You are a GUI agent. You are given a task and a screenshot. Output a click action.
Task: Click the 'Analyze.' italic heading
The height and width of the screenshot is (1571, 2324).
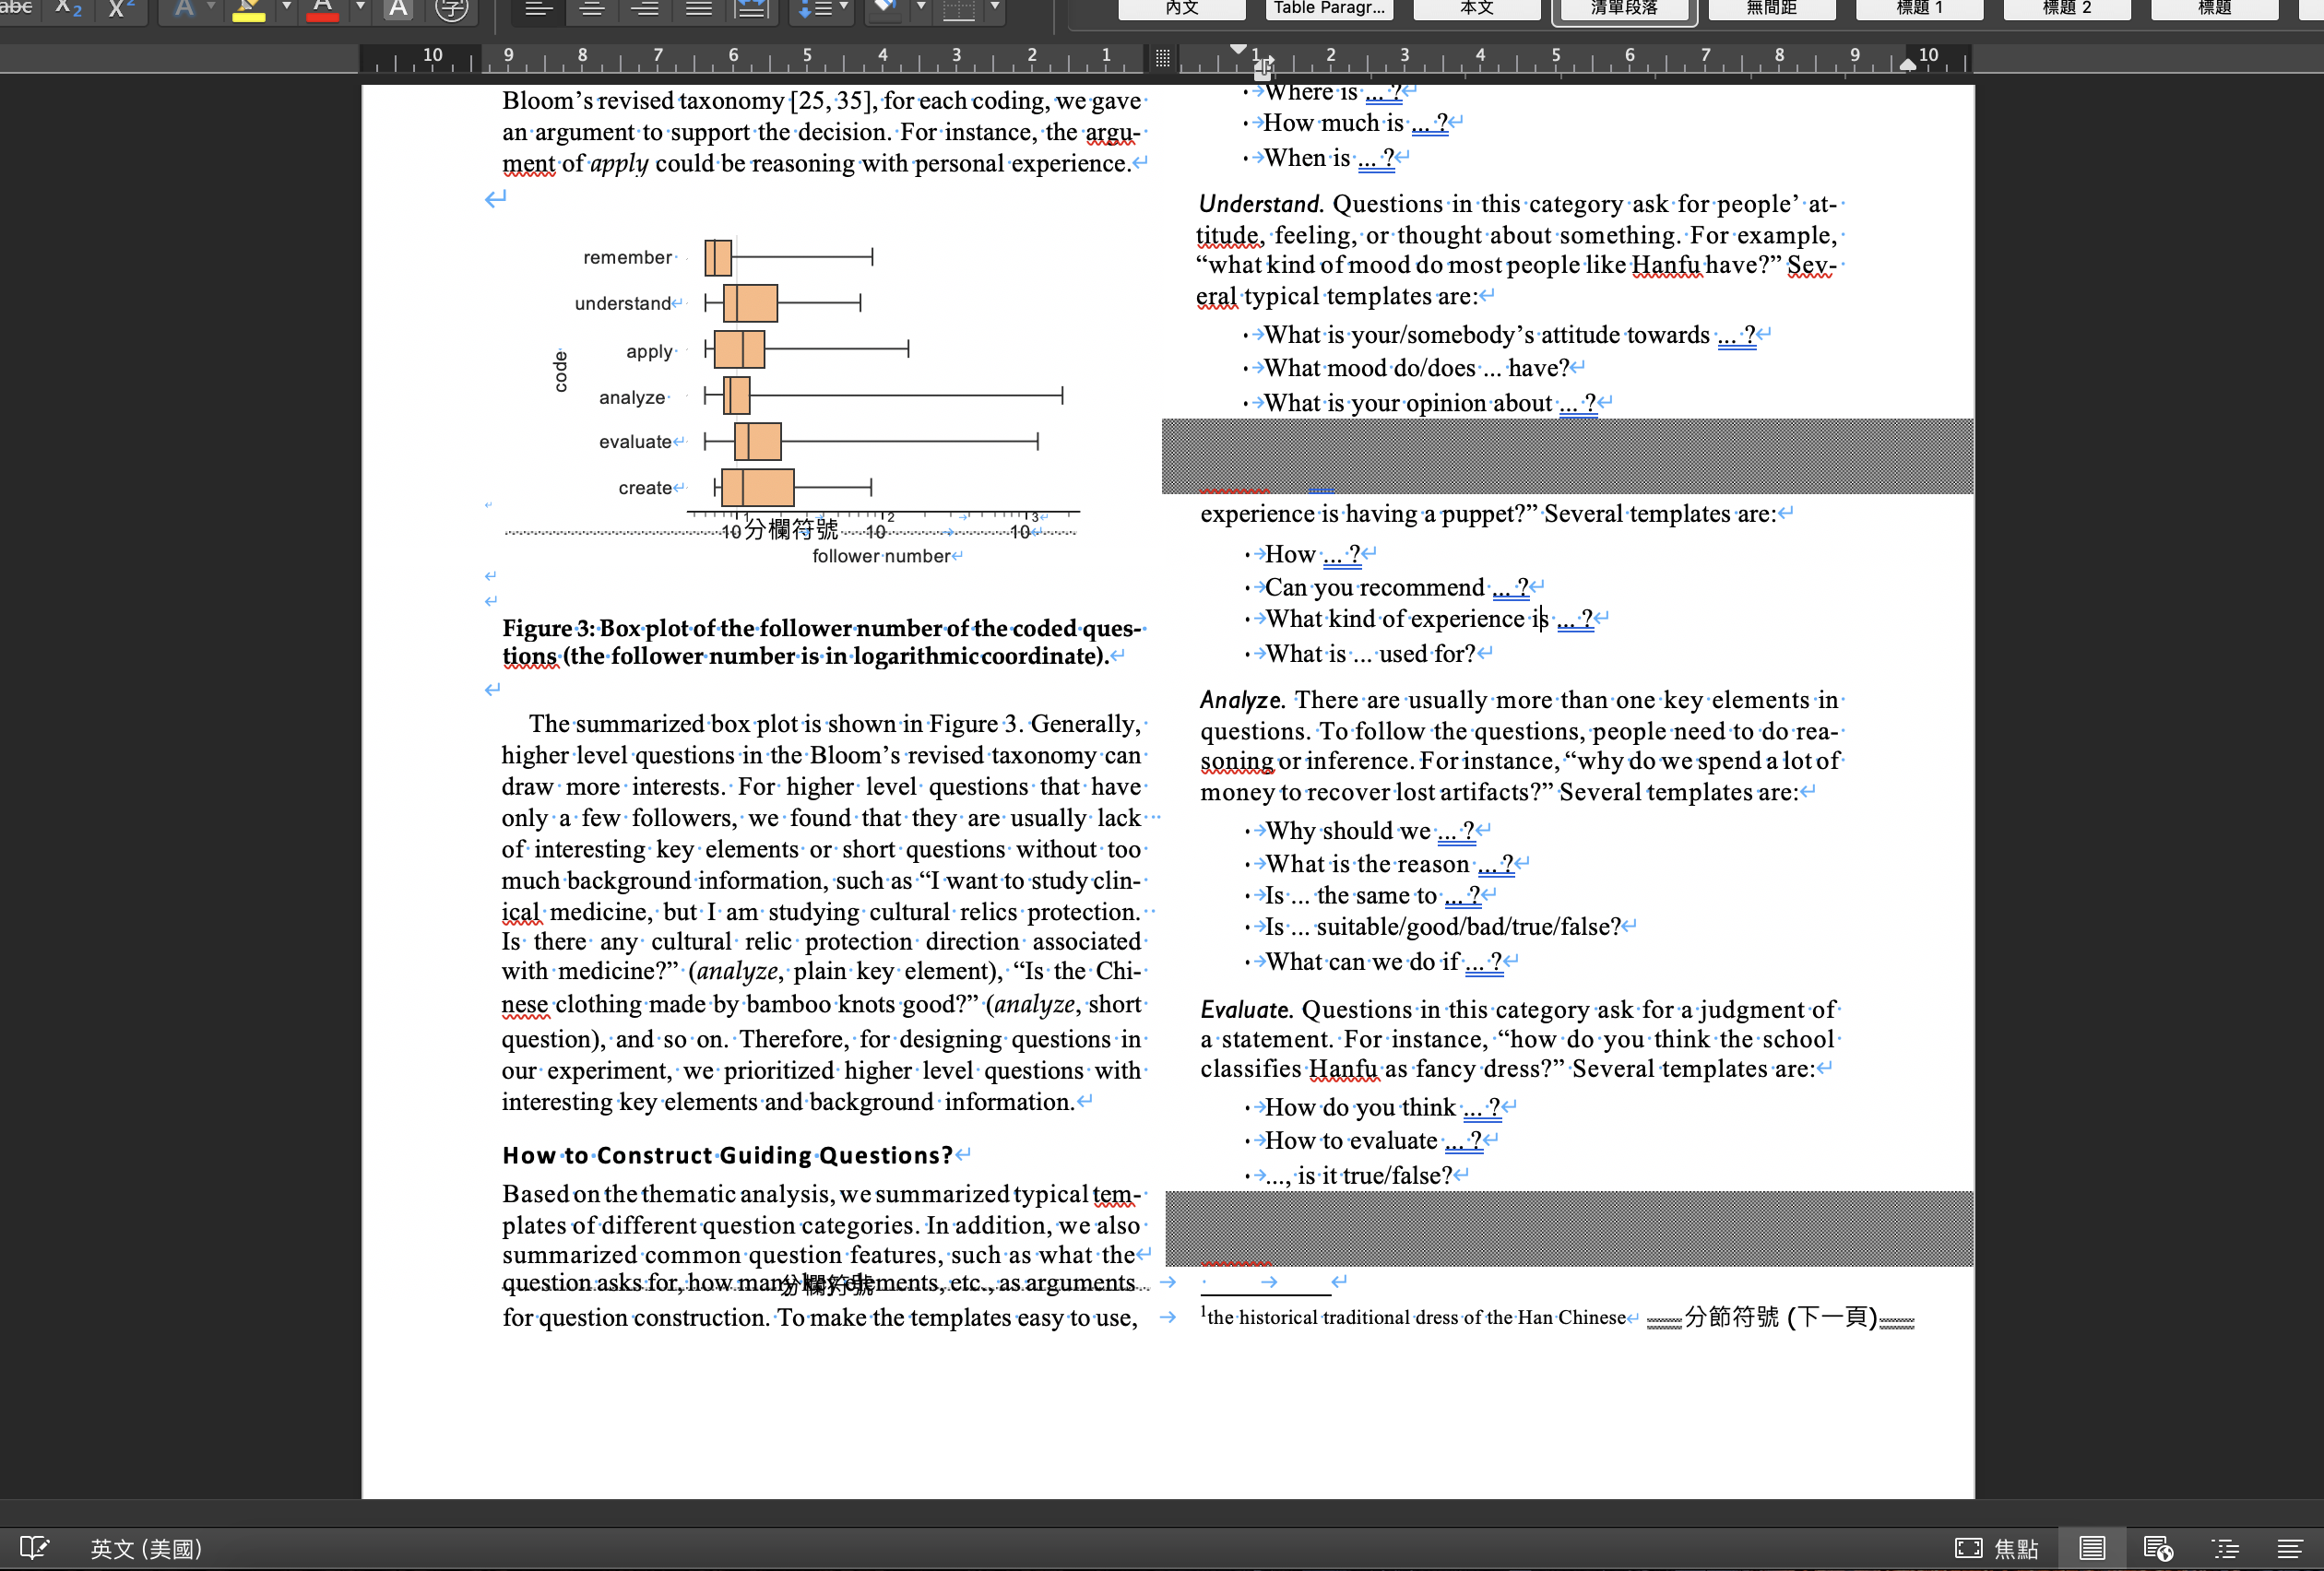click(x=1242, y=700)
